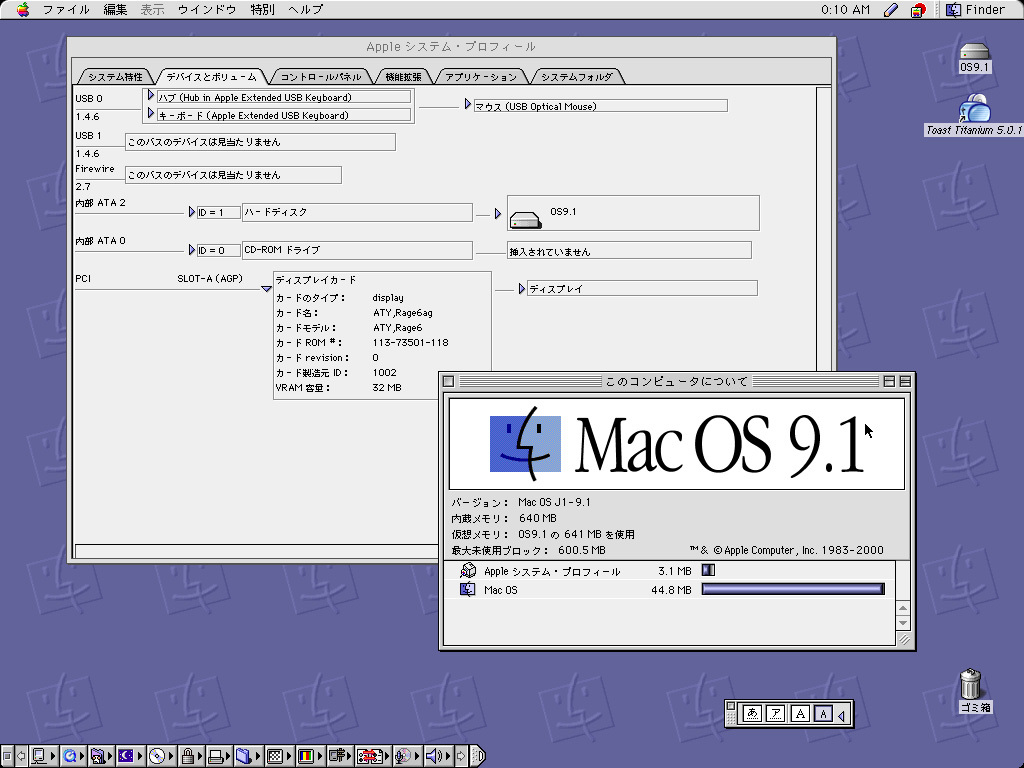Click the Control Strip scroll-left arrow

21,756
